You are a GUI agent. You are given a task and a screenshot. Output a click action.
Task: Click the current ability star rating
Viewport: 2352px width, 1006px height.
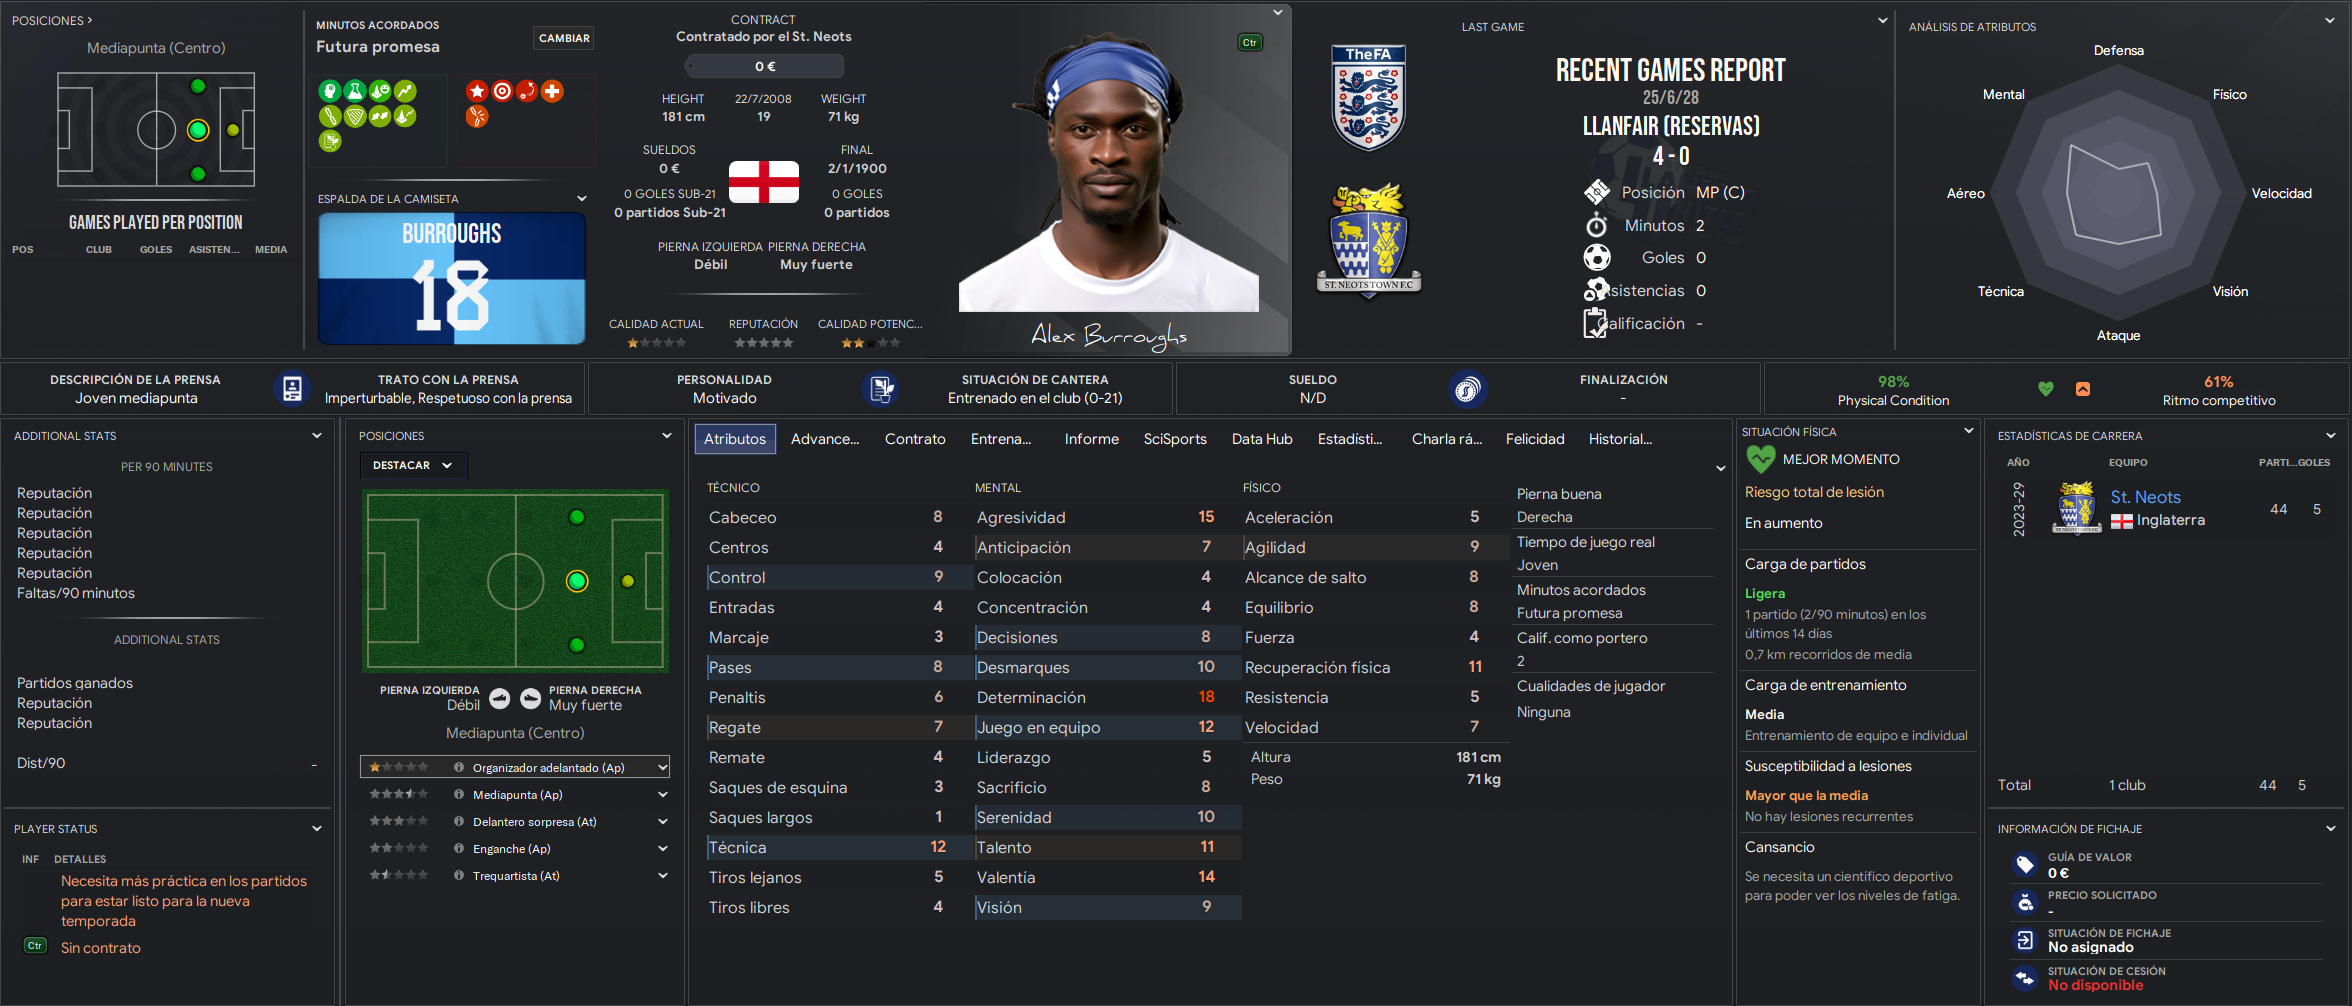click(656, 343)
